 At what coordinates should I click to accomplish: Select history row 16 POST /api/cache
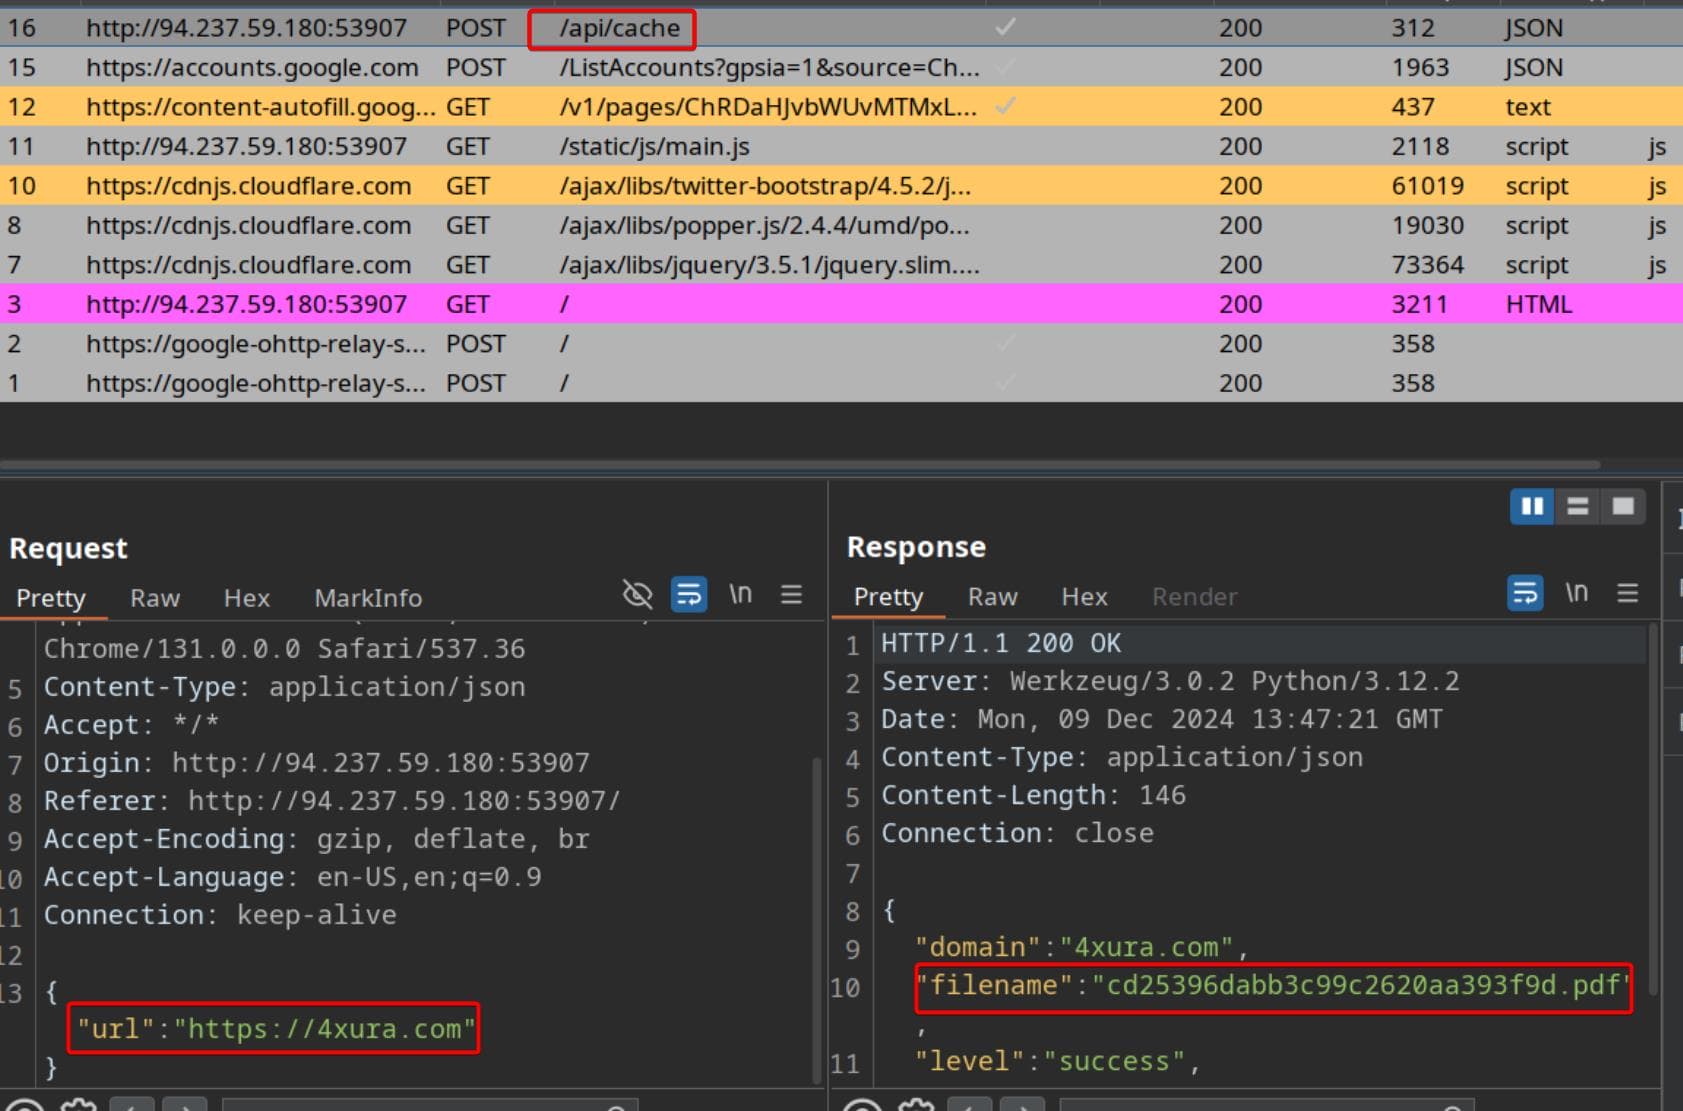[x=619, y=28]
